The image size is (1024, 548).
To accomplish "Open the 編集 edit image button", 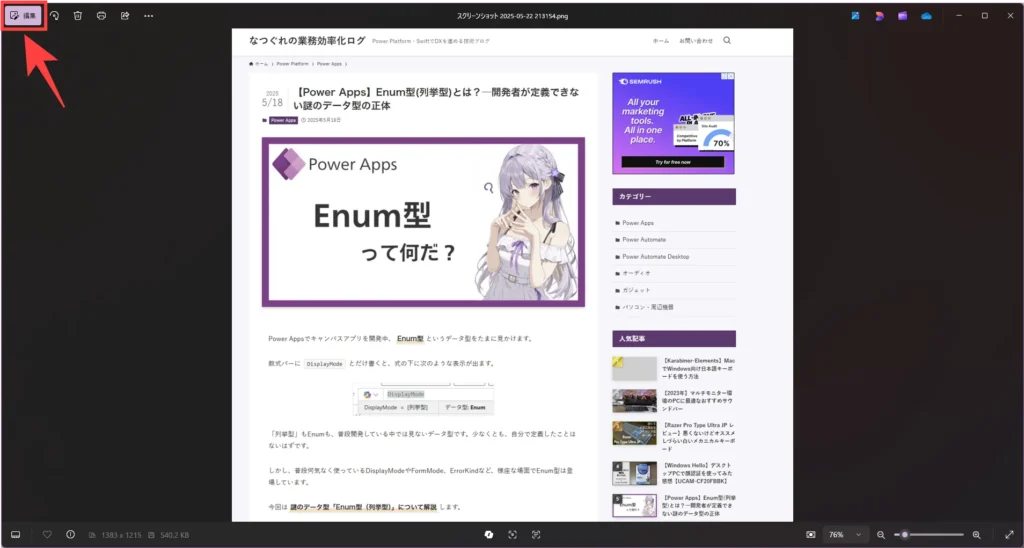I will pos(24,16).
